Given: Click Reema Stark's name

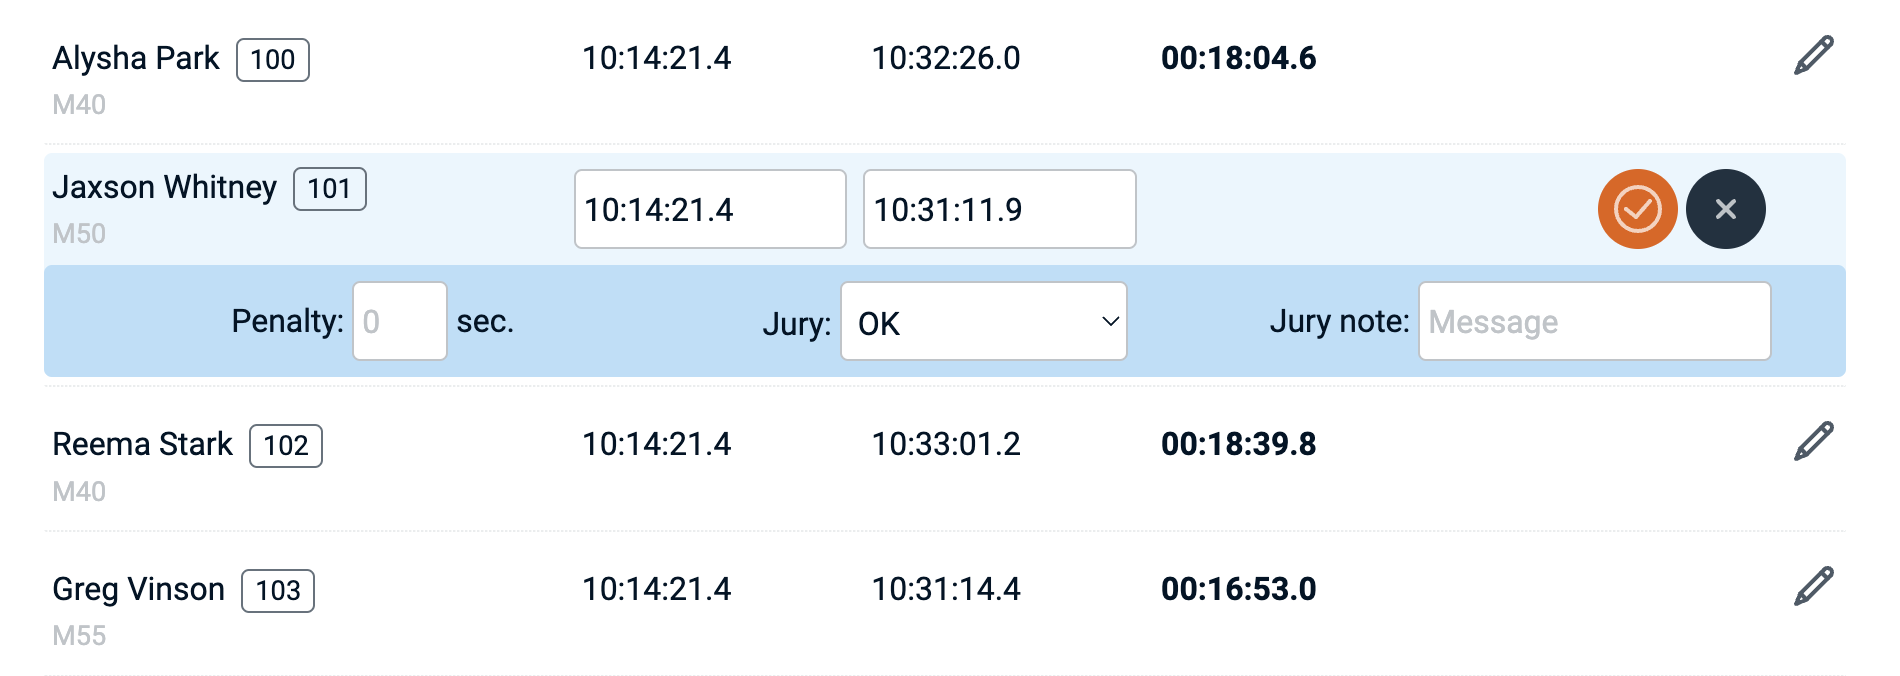Looking at the screenshot, I should [x=142, y=444].
